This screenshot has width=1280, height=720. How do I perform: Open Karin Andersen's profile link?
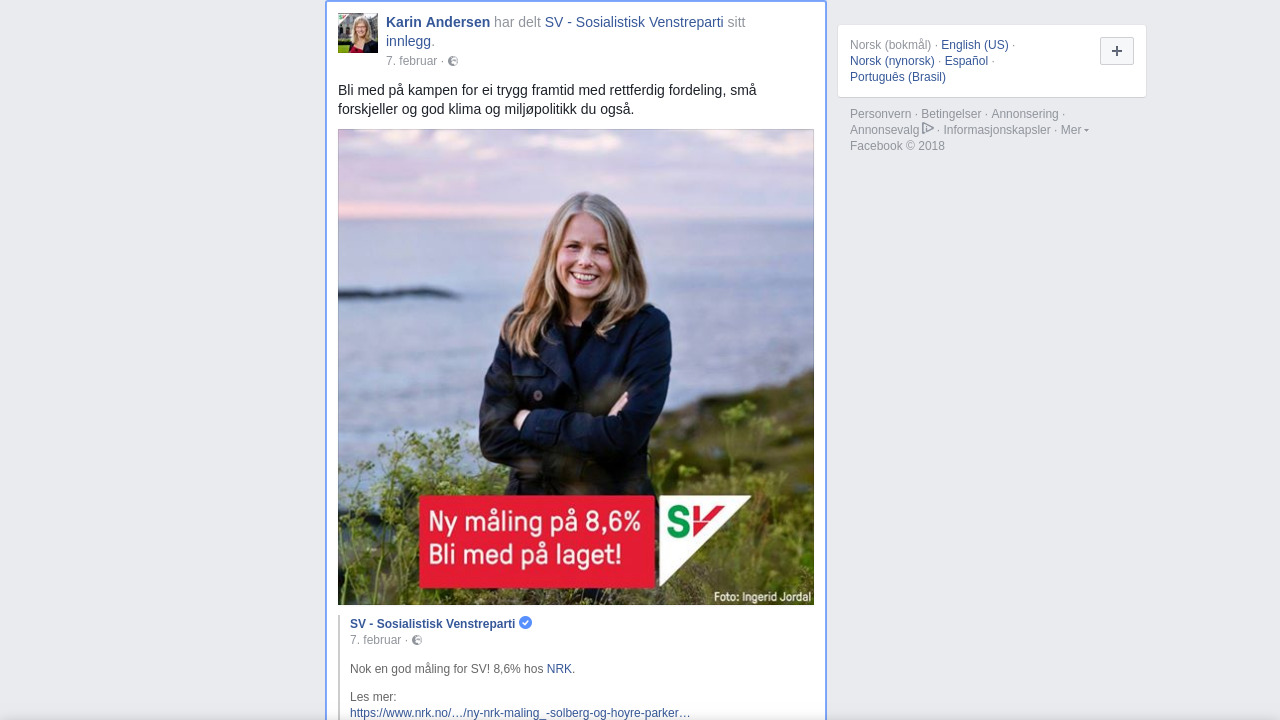[x=438, y=22]
